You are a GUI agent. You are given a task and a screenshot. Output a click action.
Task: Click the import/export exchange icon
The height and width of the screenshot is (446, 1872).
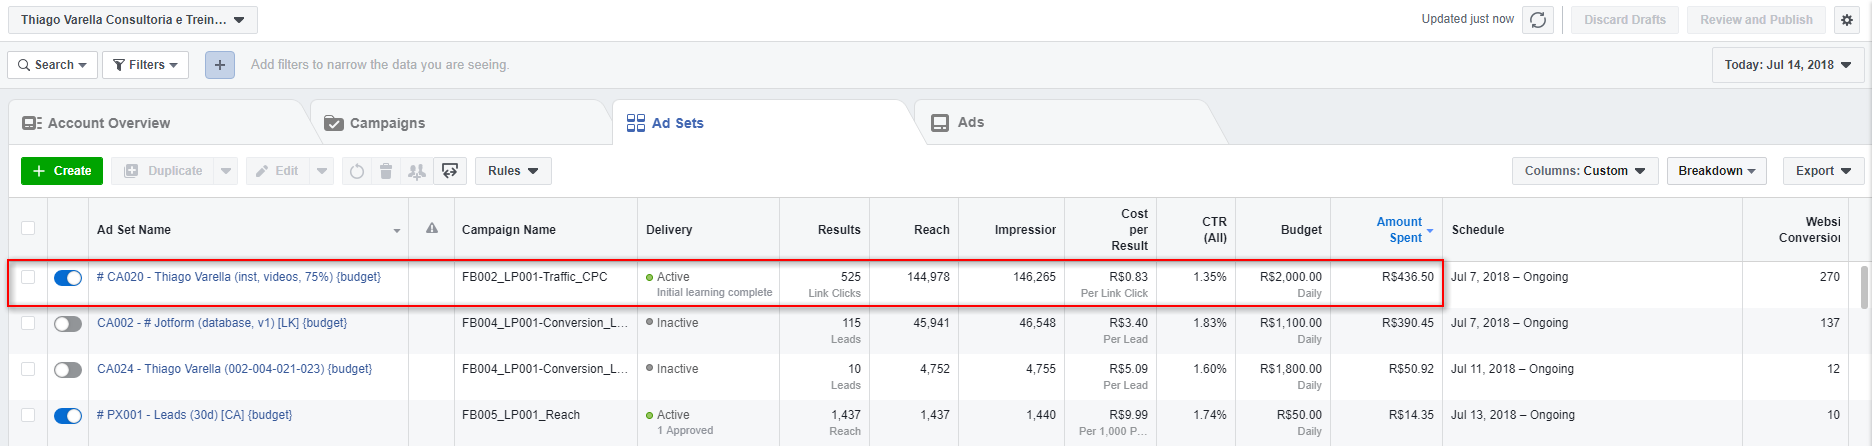point(450,171)
